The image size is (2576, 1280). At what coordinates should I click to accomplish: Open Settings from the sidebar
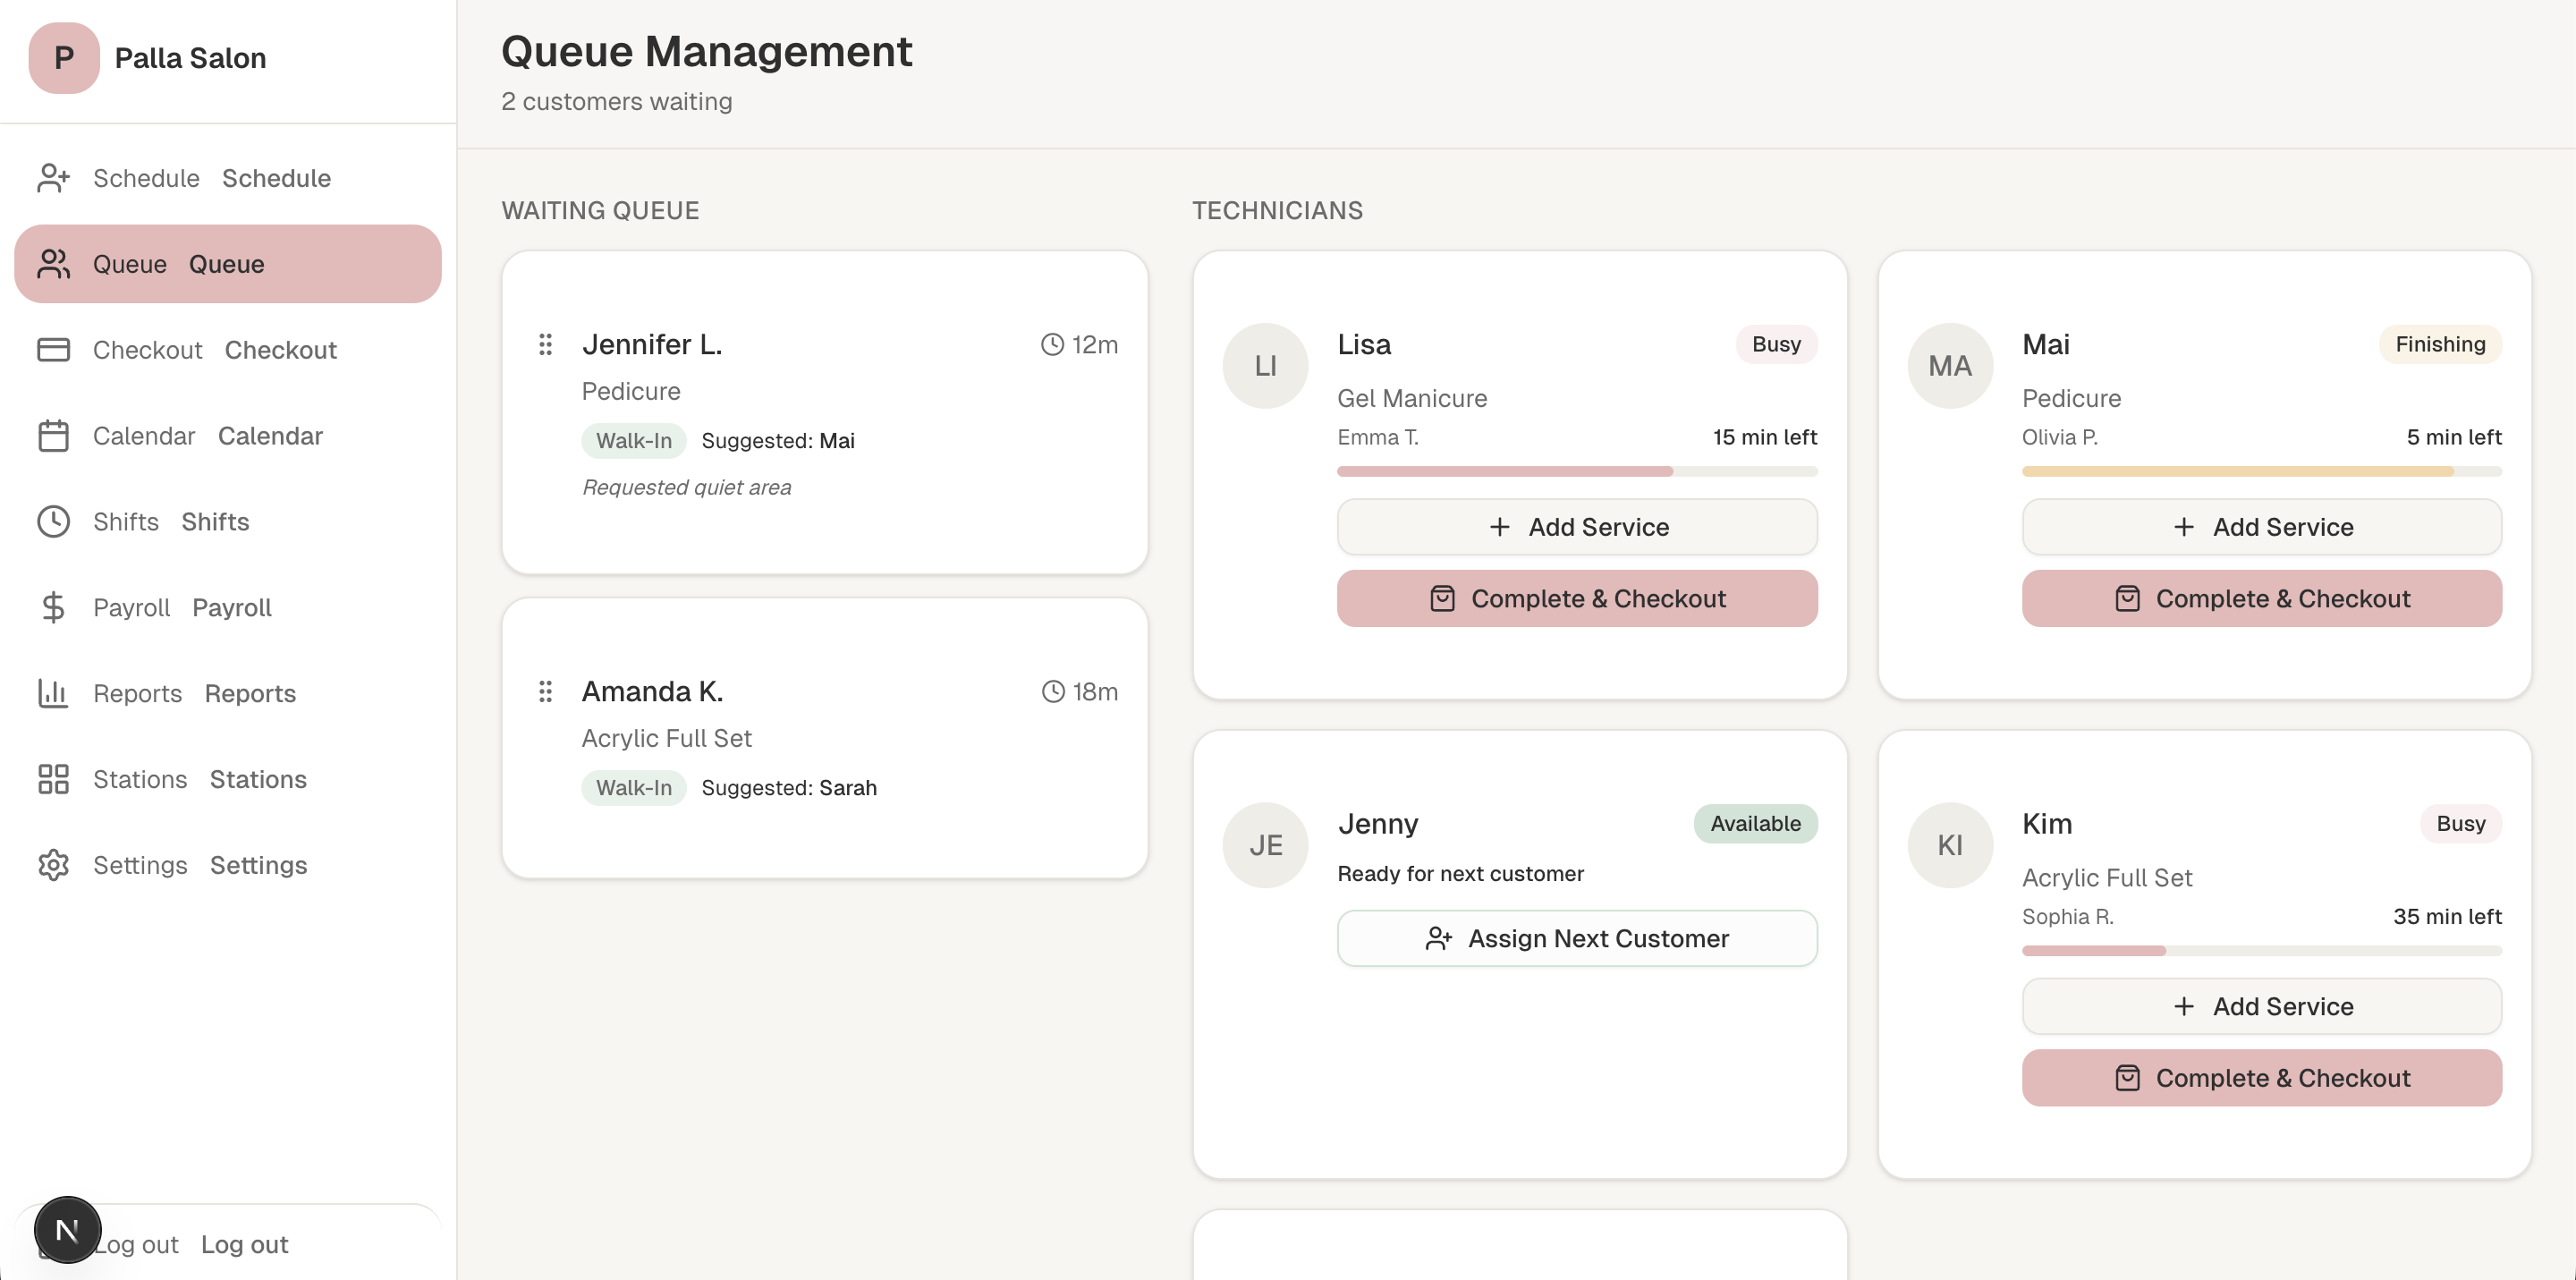pyautogui.click(x=228, y=865)
